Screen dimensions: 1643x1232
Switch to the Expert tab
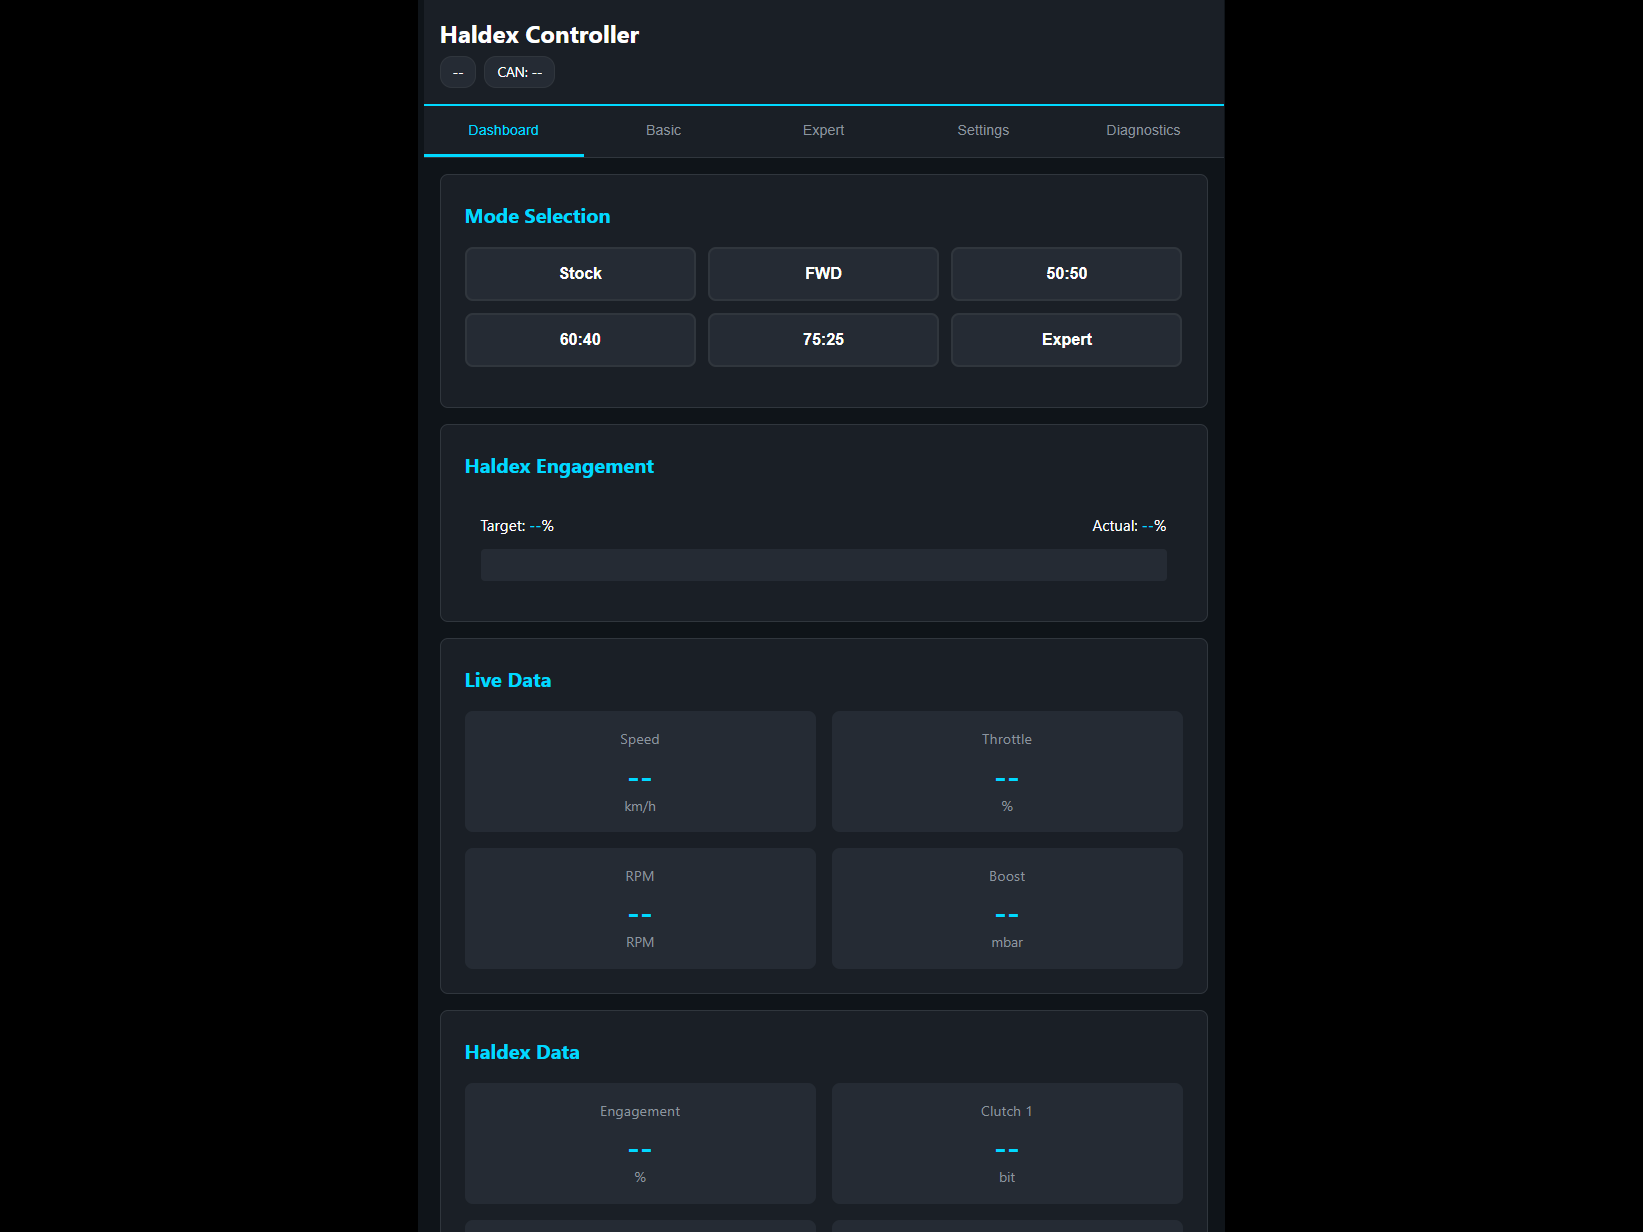[x=823, y=131]
